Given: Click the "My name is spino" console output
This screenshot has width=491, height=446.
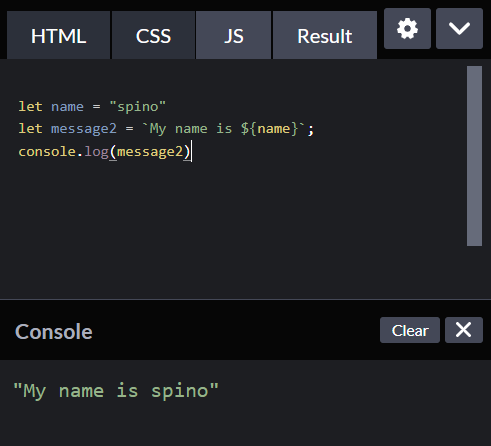Looking at the screenshot, I should (116, 391).
